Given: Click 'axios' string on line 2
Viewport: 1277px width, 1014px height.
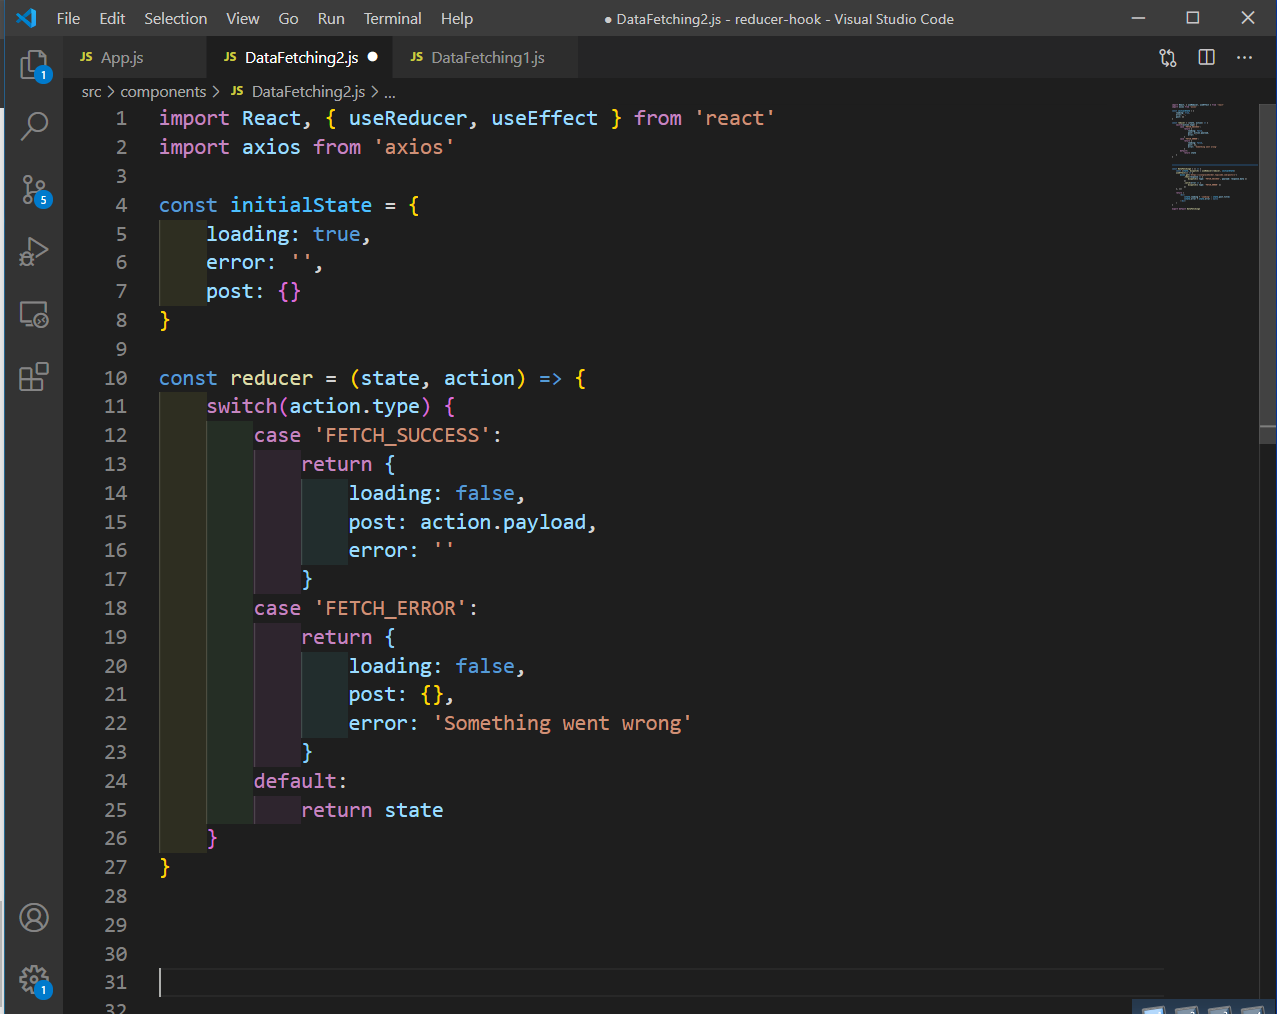Looking at the screenshot, I should click(x=414, y=147).
